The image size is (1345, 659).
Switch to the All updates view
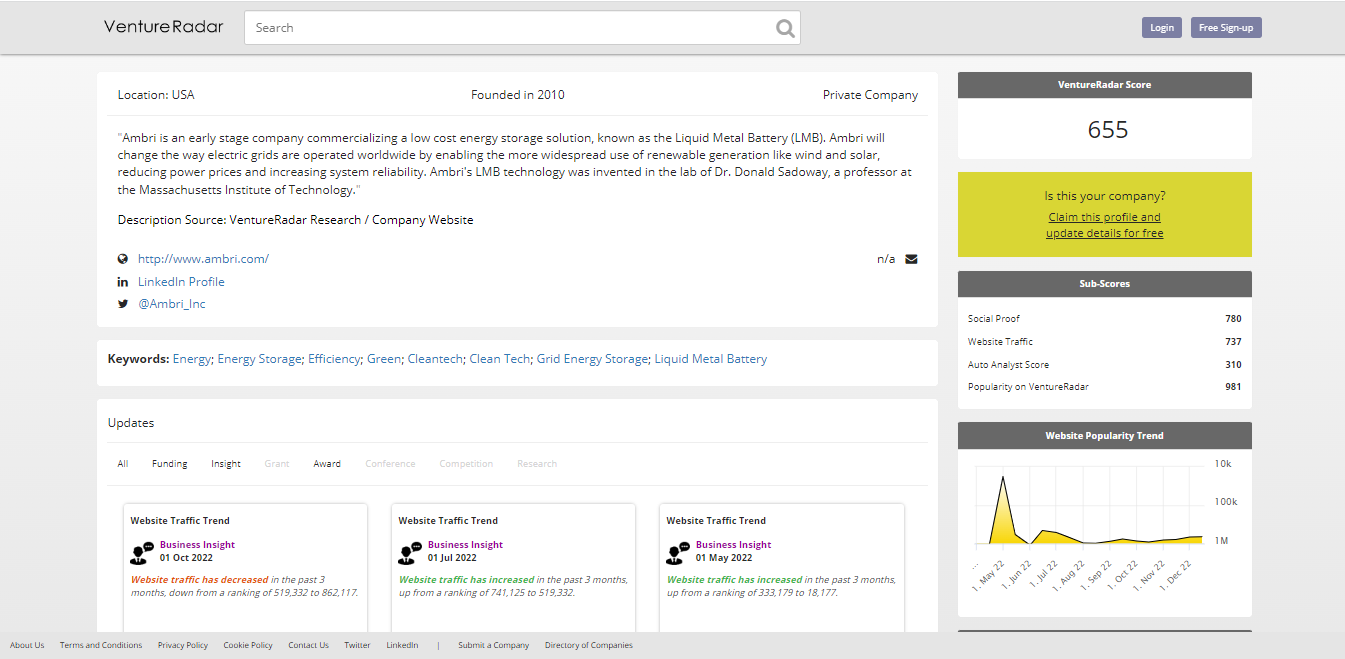122,463
